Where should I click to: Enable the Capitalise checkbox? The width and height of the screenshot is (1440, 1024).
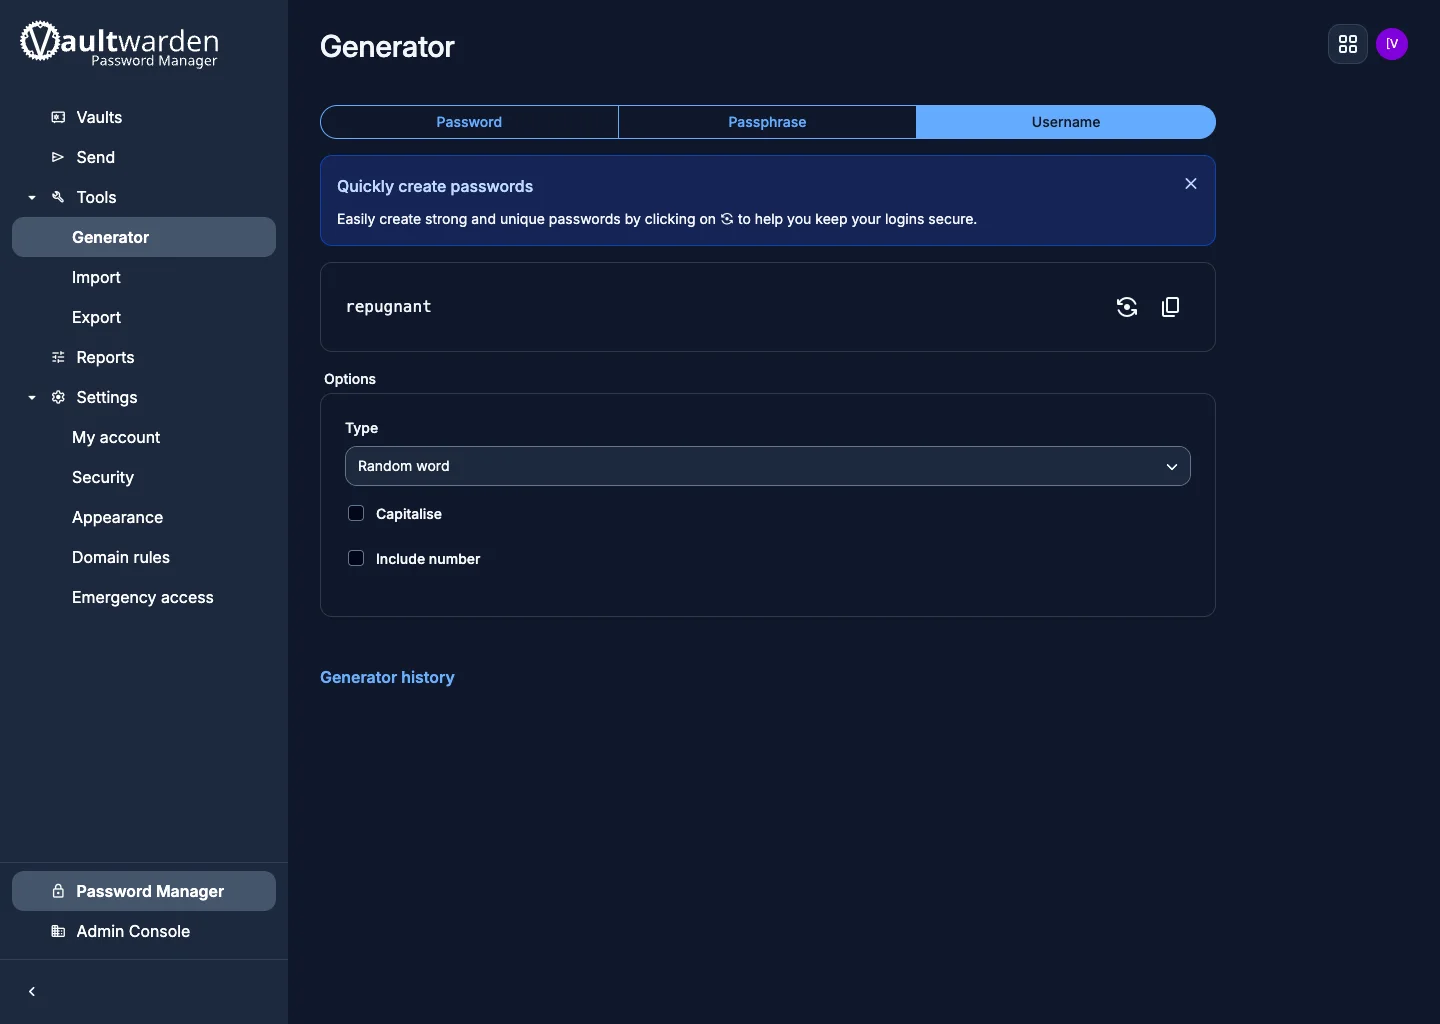pyautogui.click(x=356, y=513)
